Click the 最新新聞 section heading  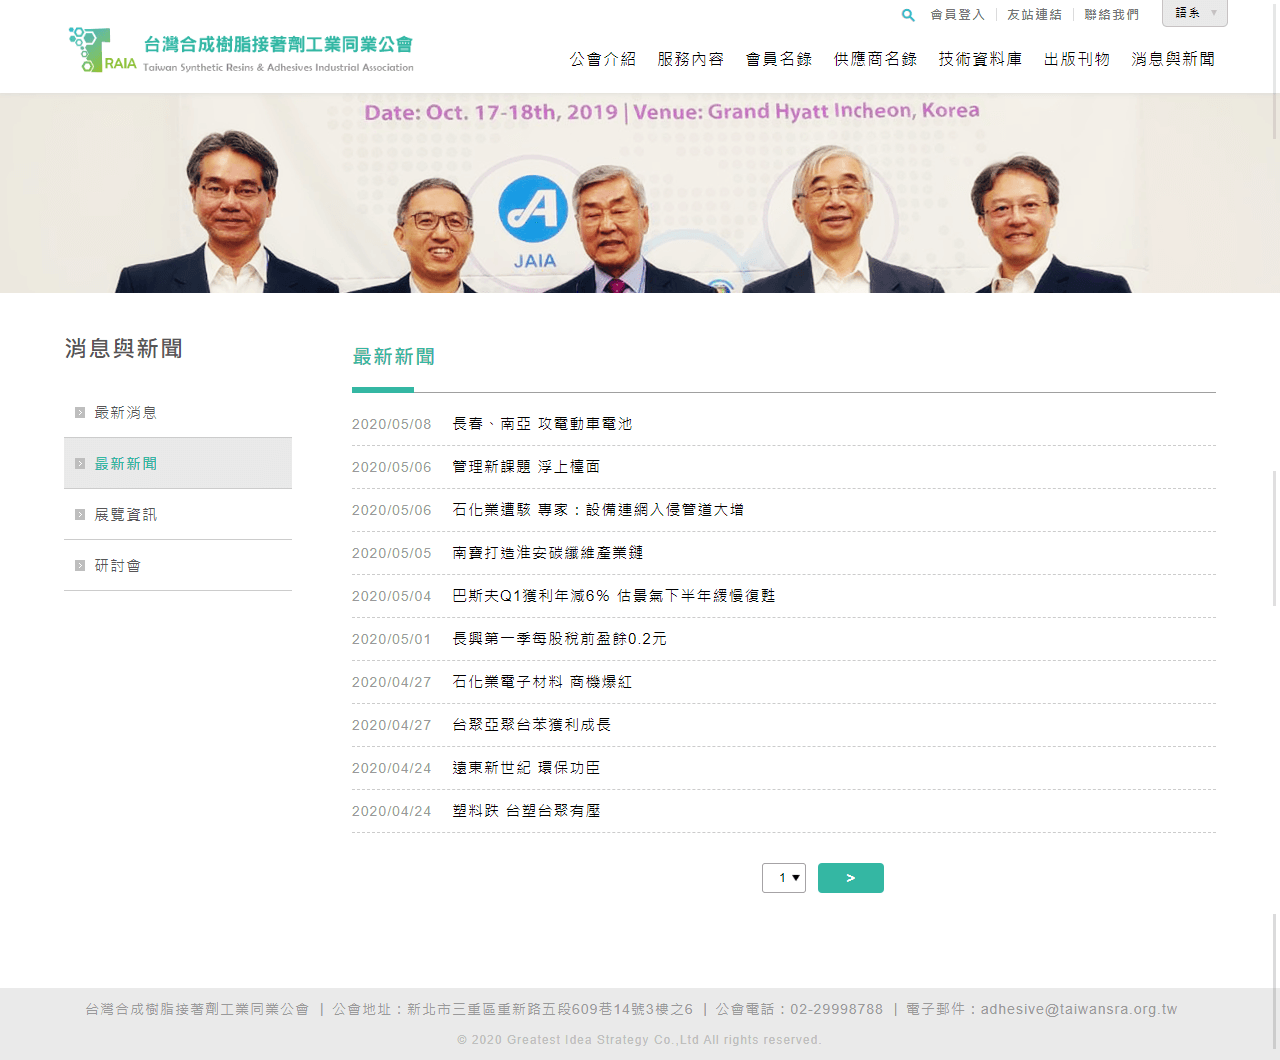393,357
